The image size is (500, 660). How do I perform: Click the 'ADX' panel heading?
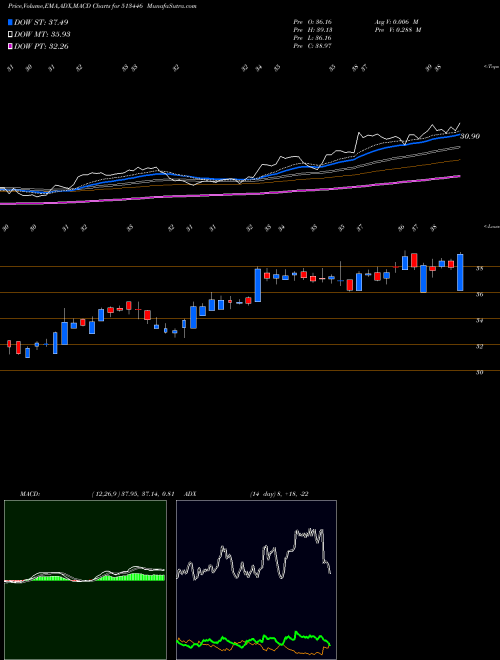click(x=191, y=494)
